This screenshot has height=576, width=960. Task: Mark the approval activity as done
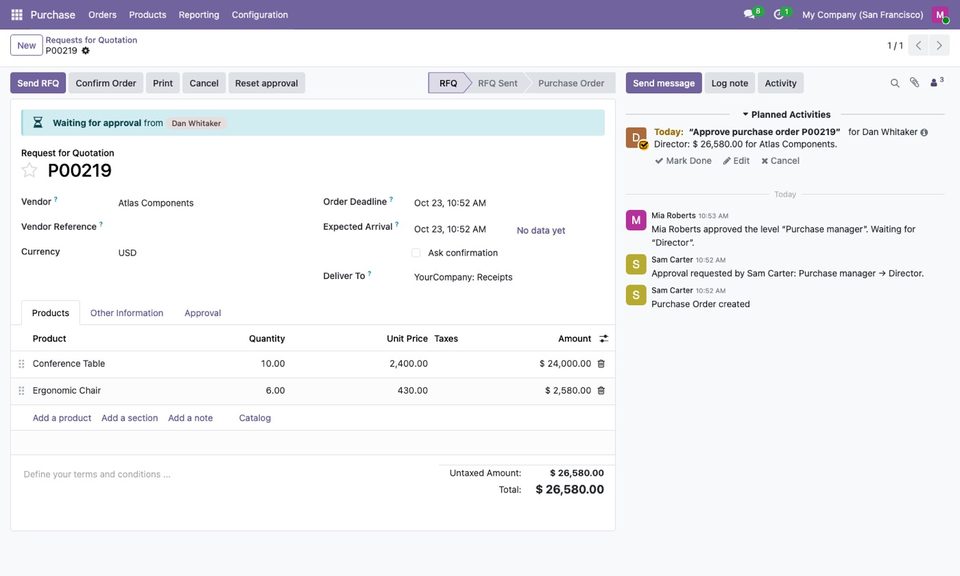click(x=683, y=161)
